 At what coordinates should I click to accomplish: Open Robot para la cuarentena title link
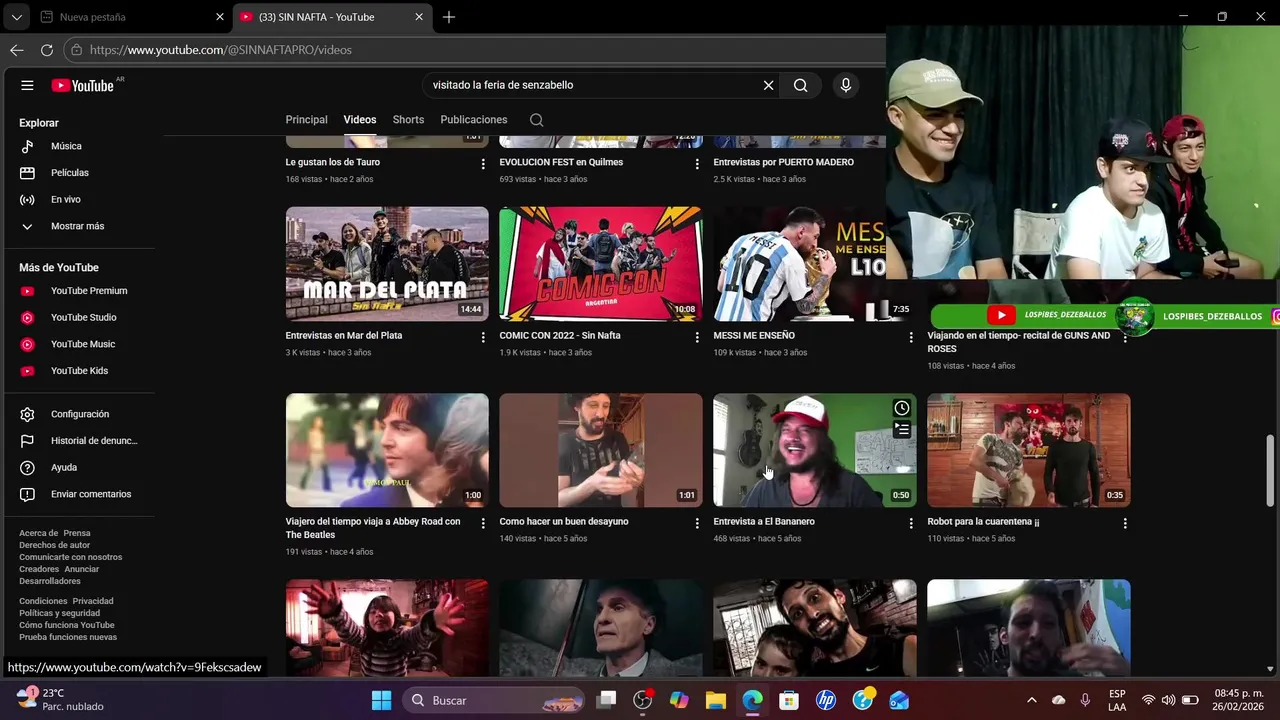[983, 522]
